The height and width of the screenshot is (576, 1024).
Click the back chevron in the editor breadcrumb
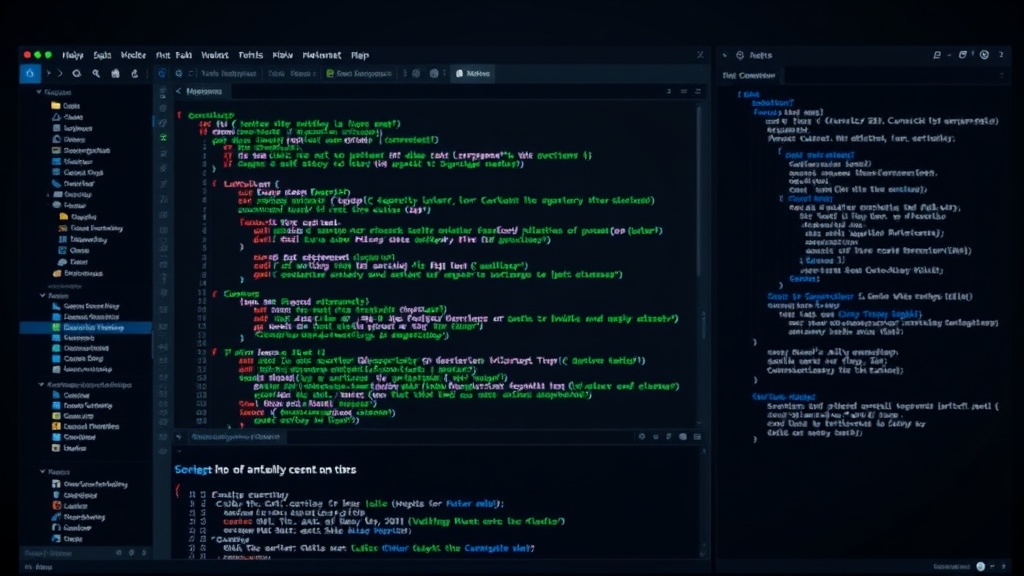pos(178,91)
